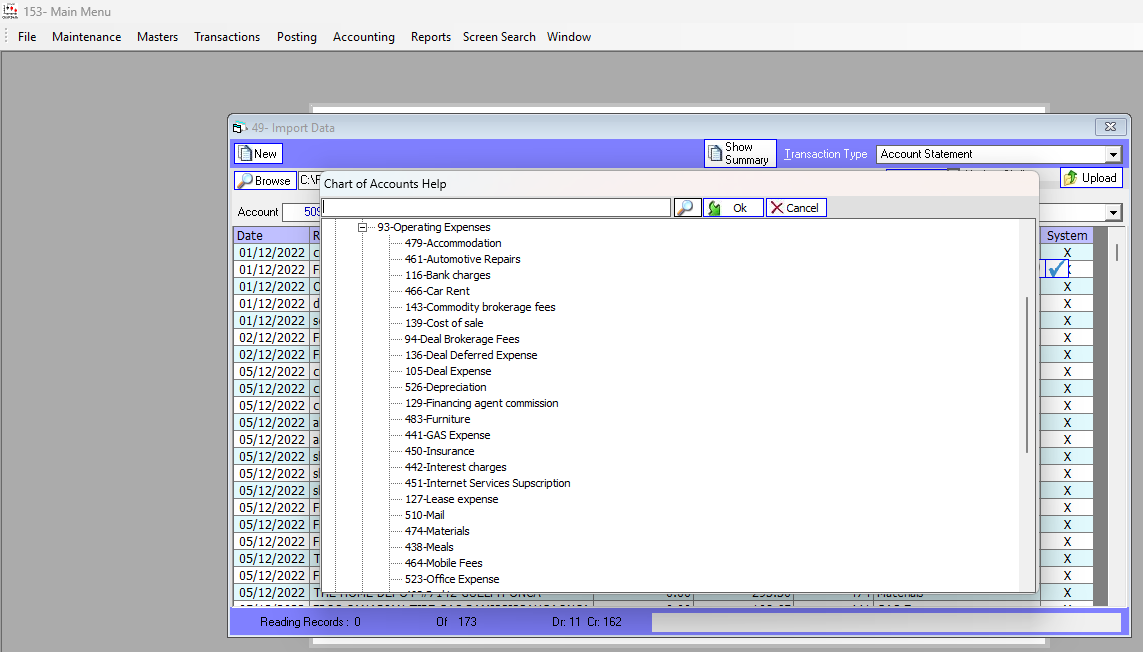Click the Account number input field

(302, 212)
